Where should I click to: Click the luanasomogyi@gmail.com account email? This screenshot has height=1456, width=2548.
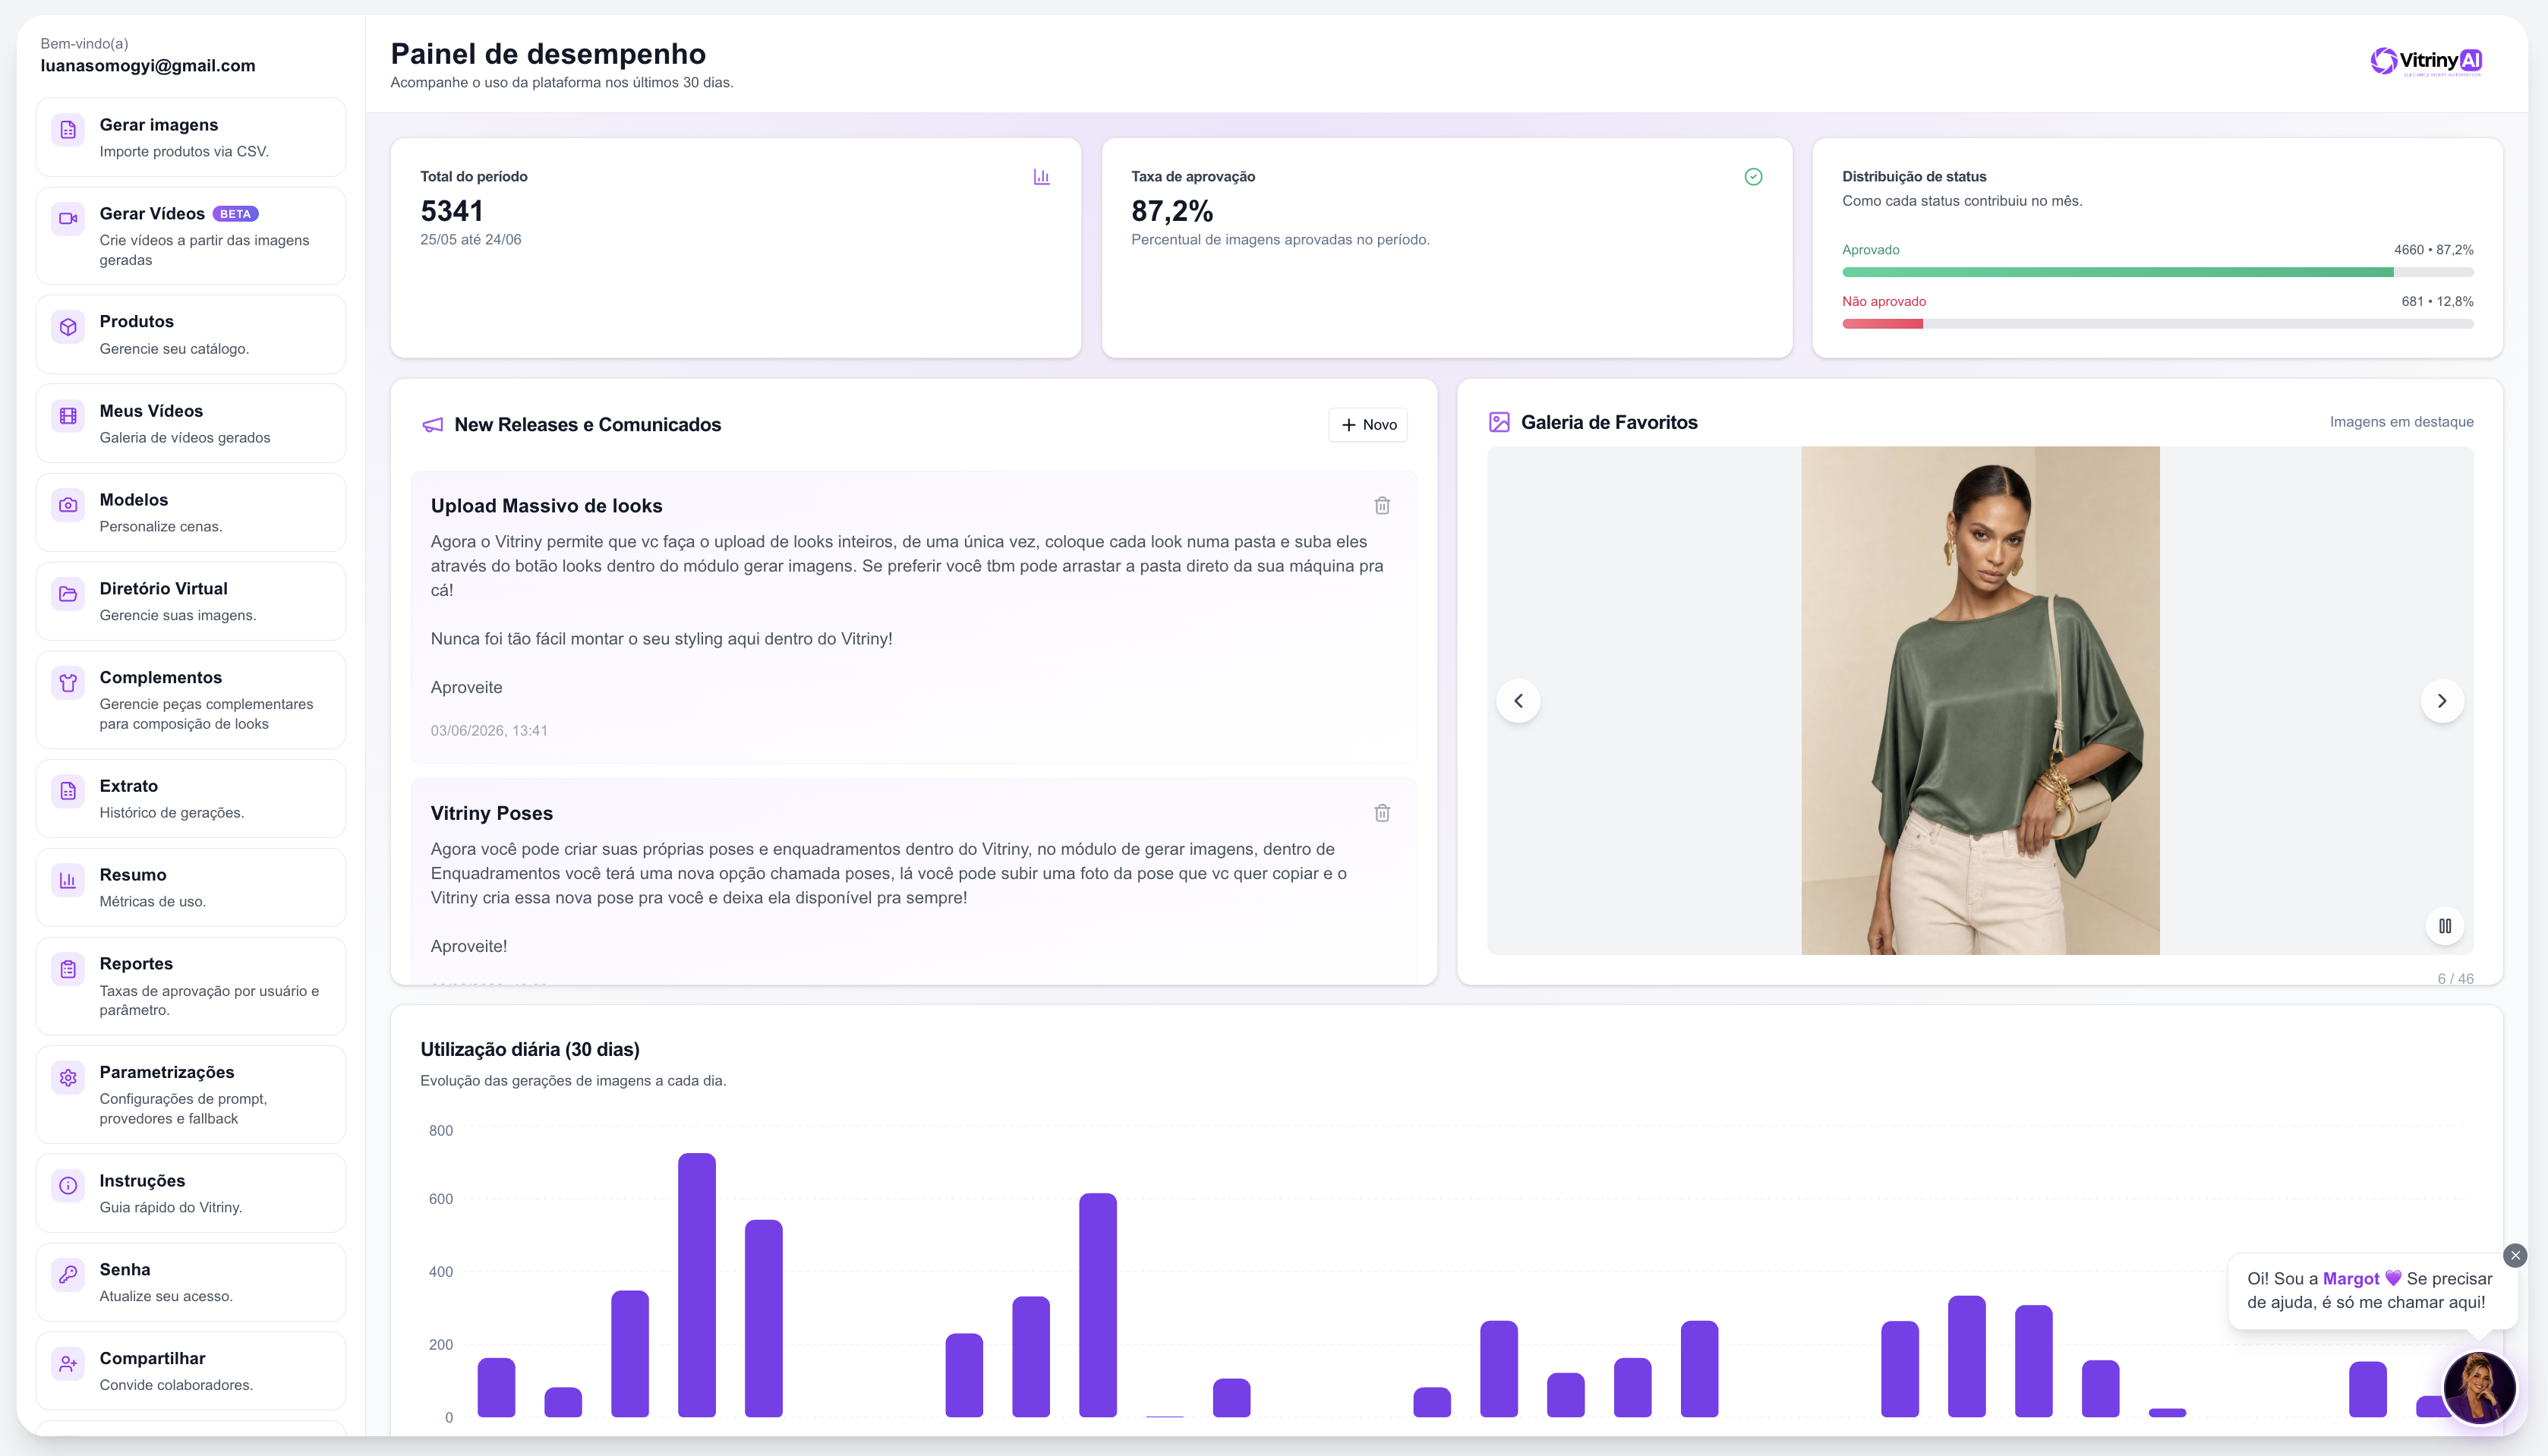coord(148,66)
